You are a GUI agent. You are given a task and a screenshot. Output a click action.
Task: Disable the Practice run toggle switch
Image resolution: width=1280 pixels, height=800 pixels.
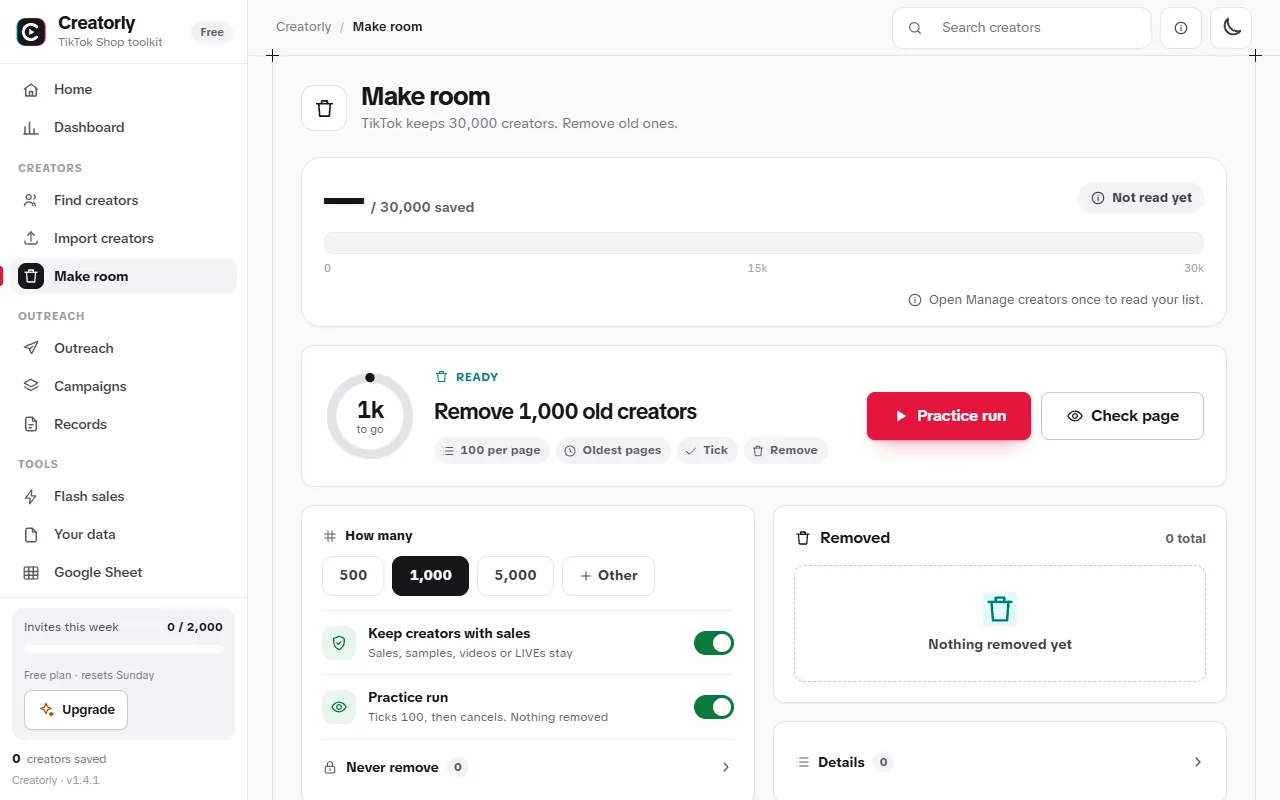tap(714, 707)
